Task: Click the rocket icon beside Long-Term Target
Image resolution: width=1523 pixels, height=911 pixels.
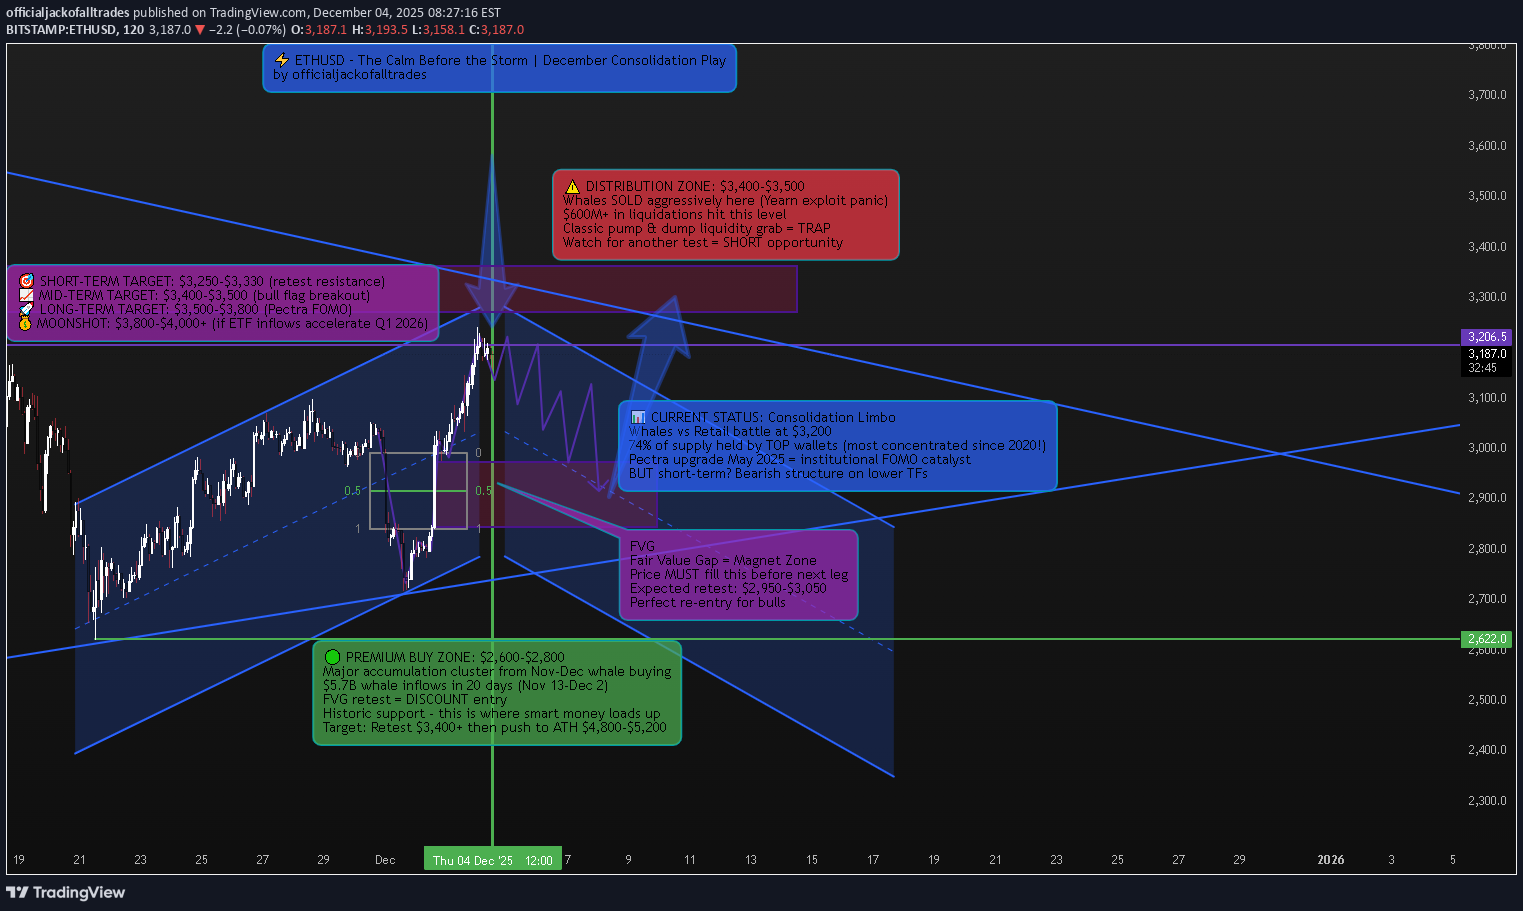Action: click(26, 310)
